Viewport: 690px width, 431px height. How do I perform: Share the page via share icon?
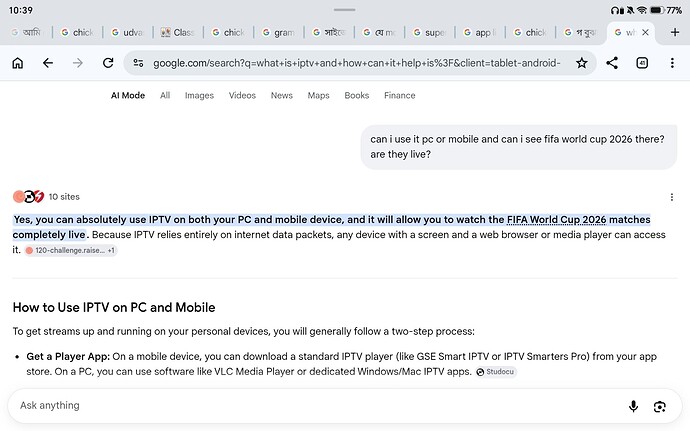[612, 63]
